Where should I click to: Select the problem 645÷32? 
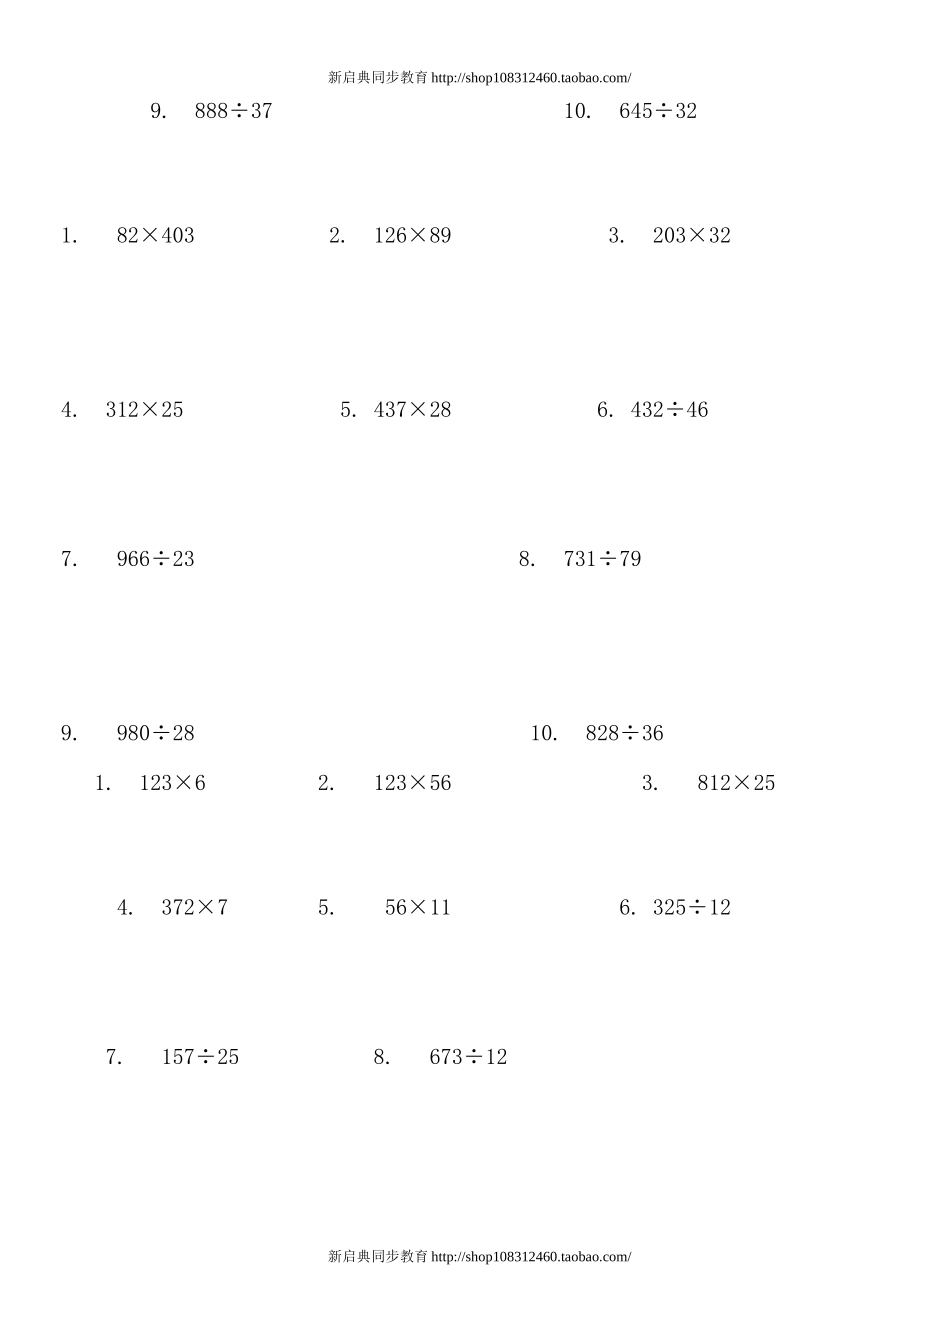pyautogui.click(x=658, y=111)
